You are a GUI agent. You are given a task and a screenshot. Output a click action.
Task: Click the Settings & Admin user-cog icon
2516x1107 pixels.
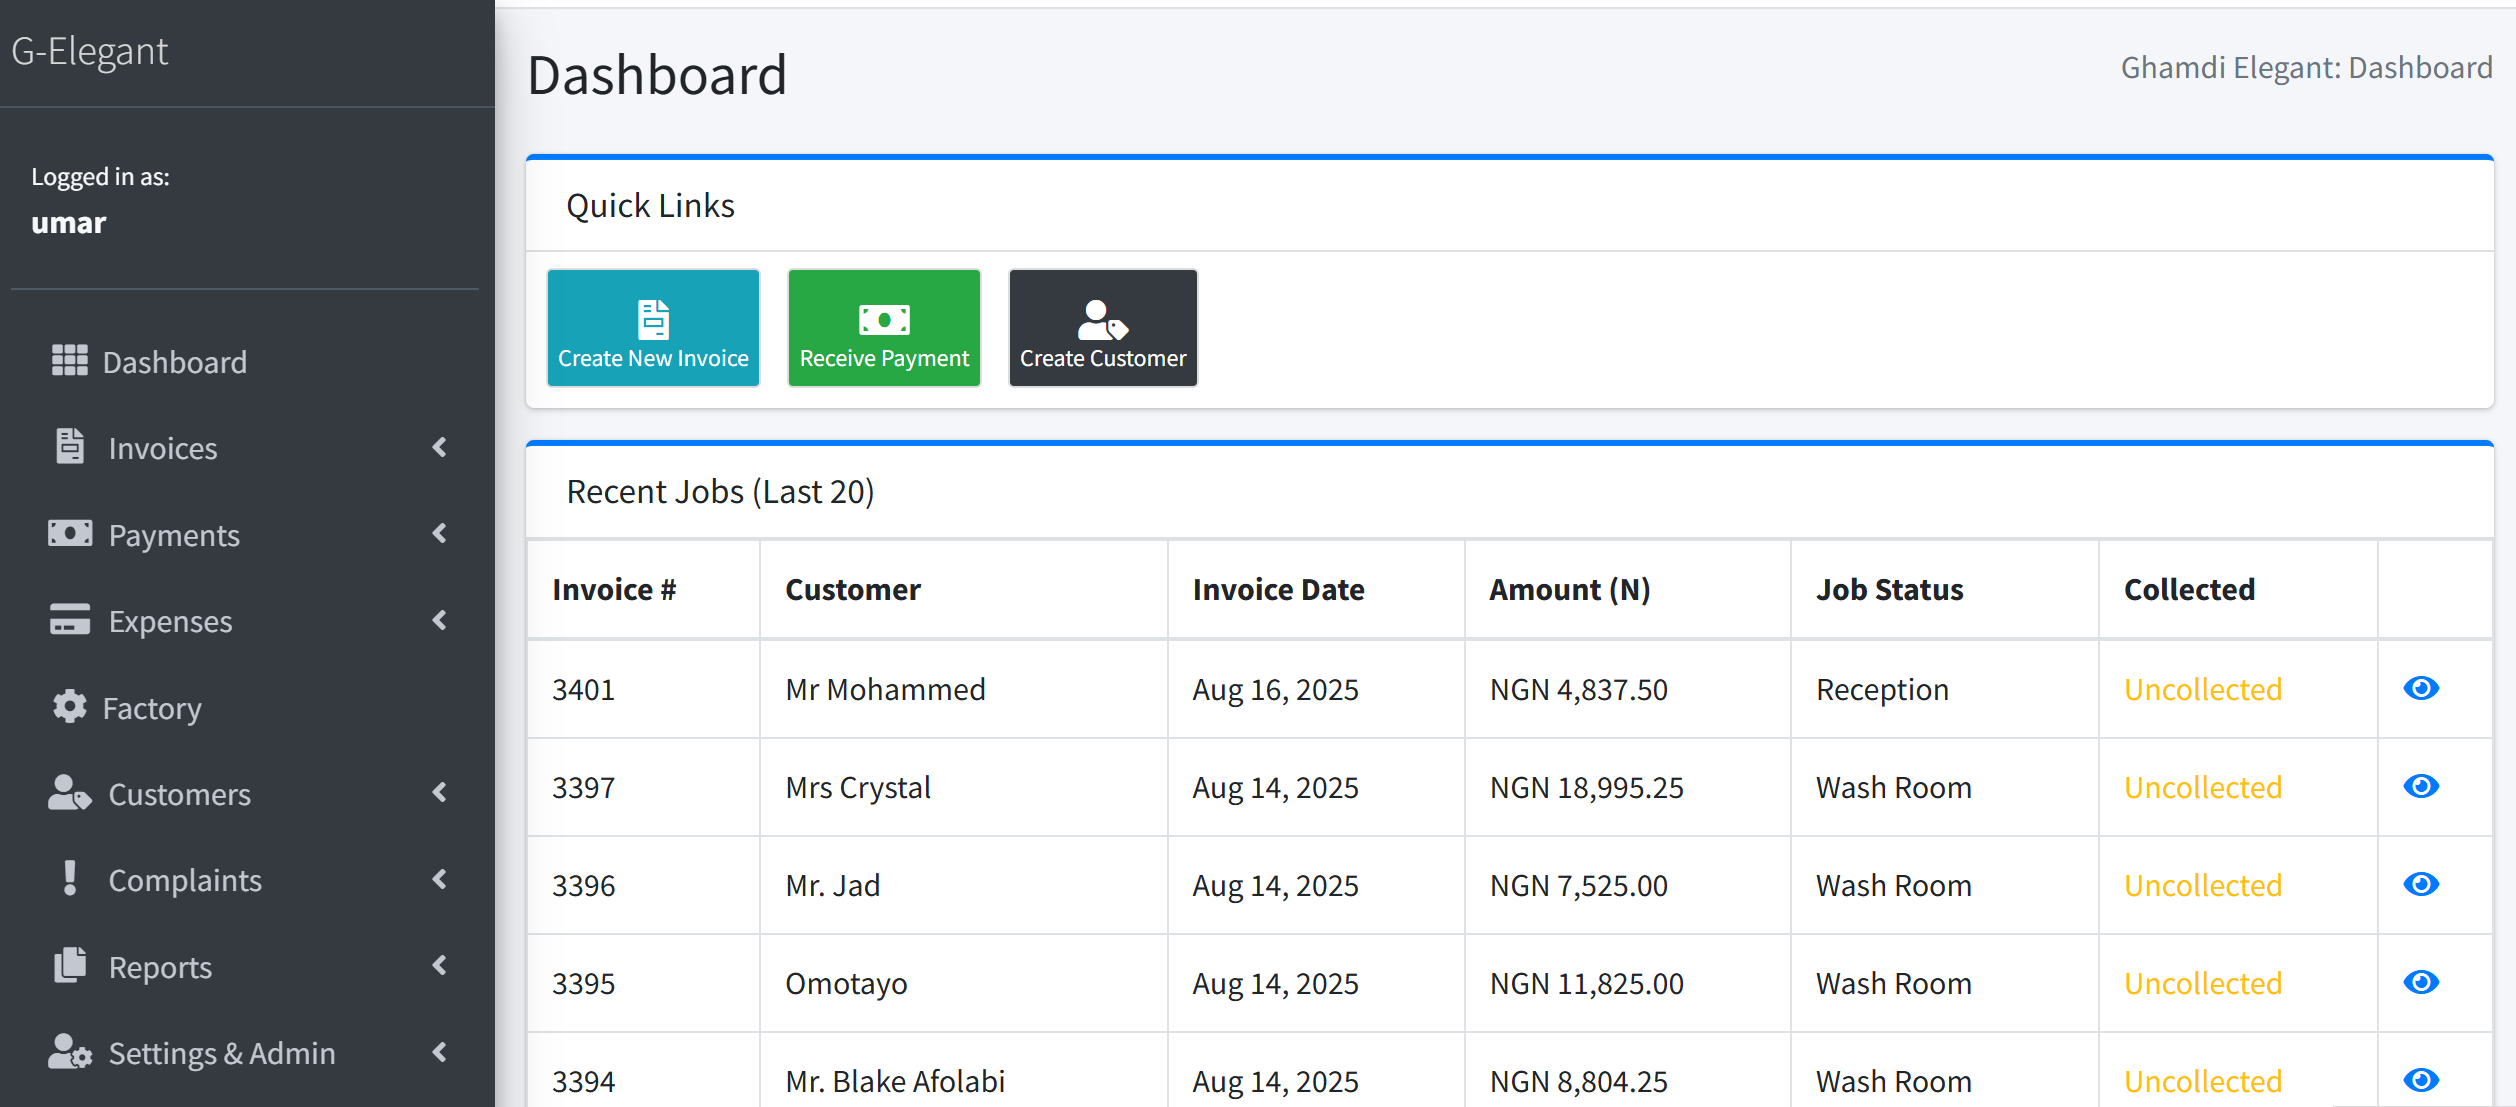pos(69,1051)
